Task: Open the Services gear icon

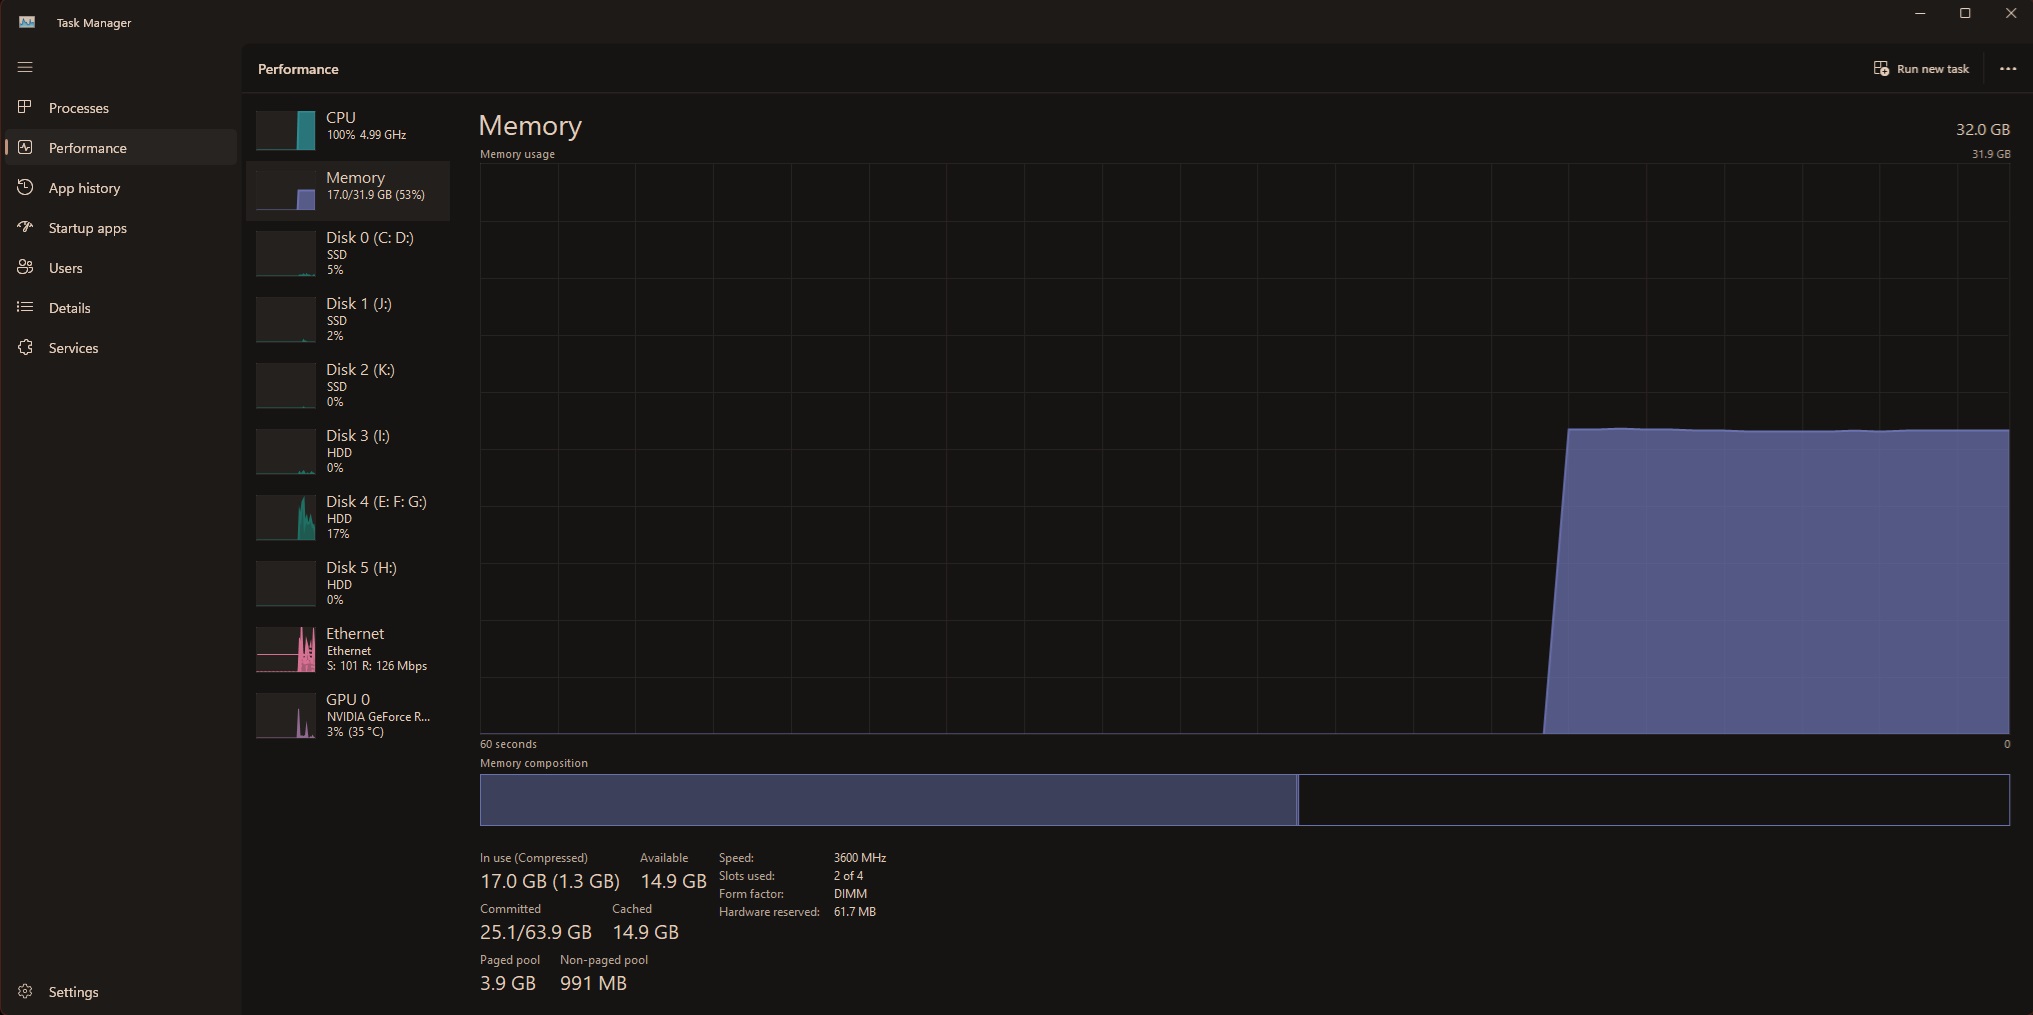Action: click(x=26, y=347)
